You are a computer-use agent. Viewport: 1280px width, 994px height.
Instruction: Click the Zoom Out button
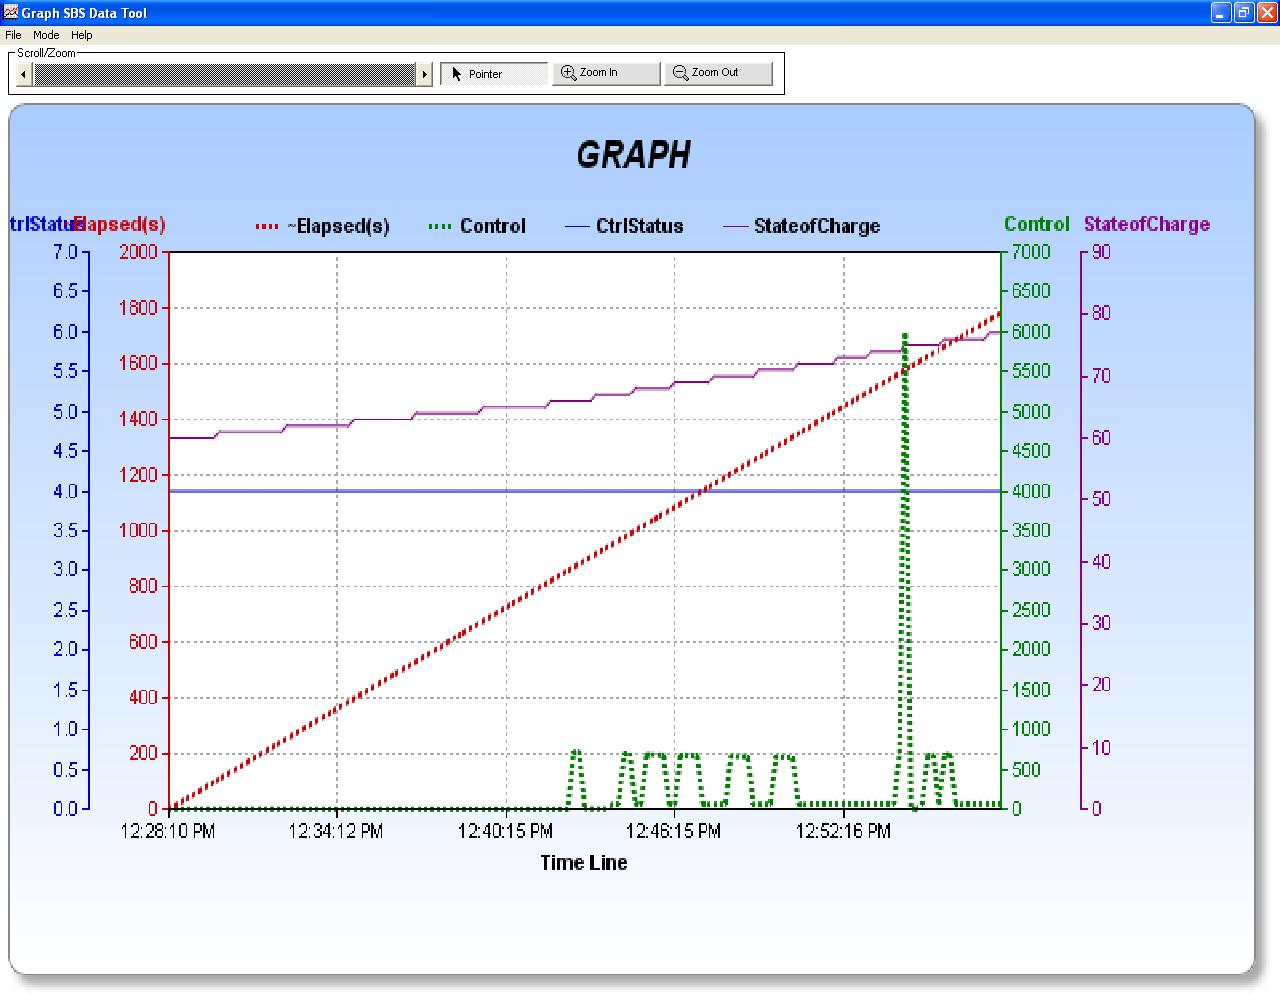coord(718,73)
